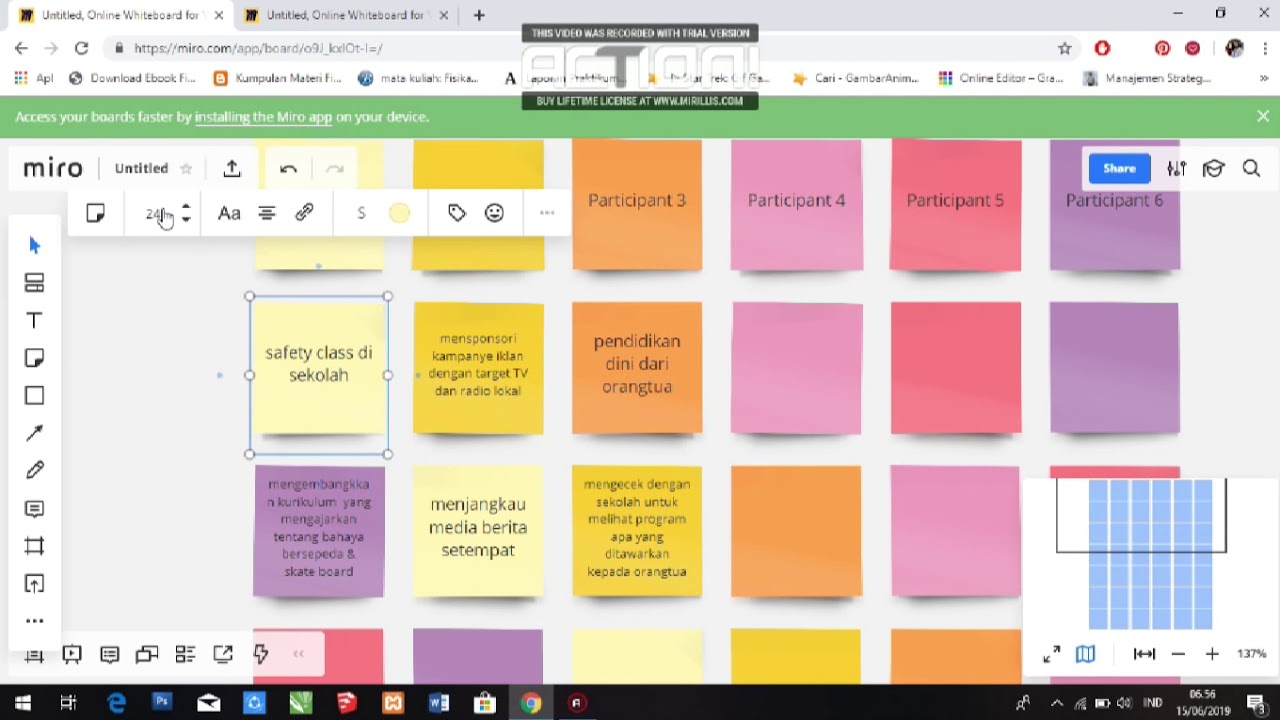Open yellow sticky color picker
The width and height of the screenshot is (1280, 720).
click(399, 213)
